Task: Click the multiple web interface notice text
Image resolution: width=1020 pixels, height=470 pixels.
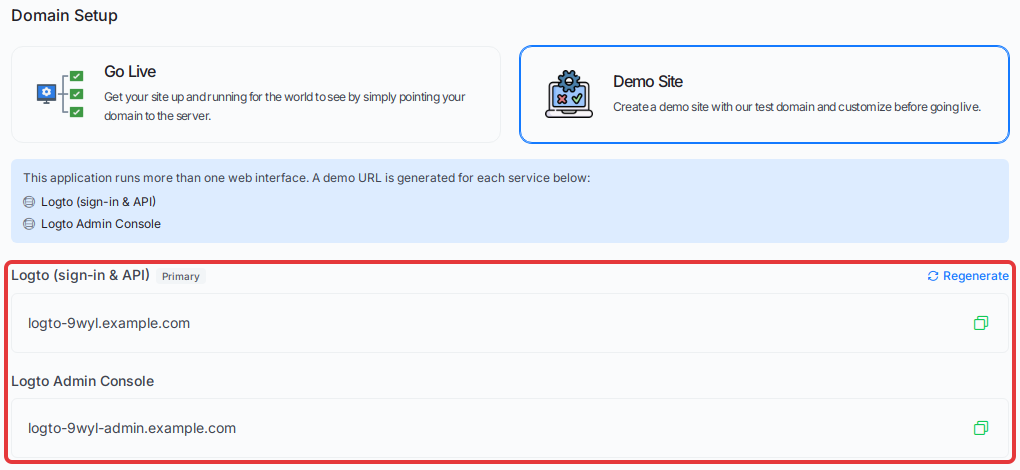Action: (306, 178)
